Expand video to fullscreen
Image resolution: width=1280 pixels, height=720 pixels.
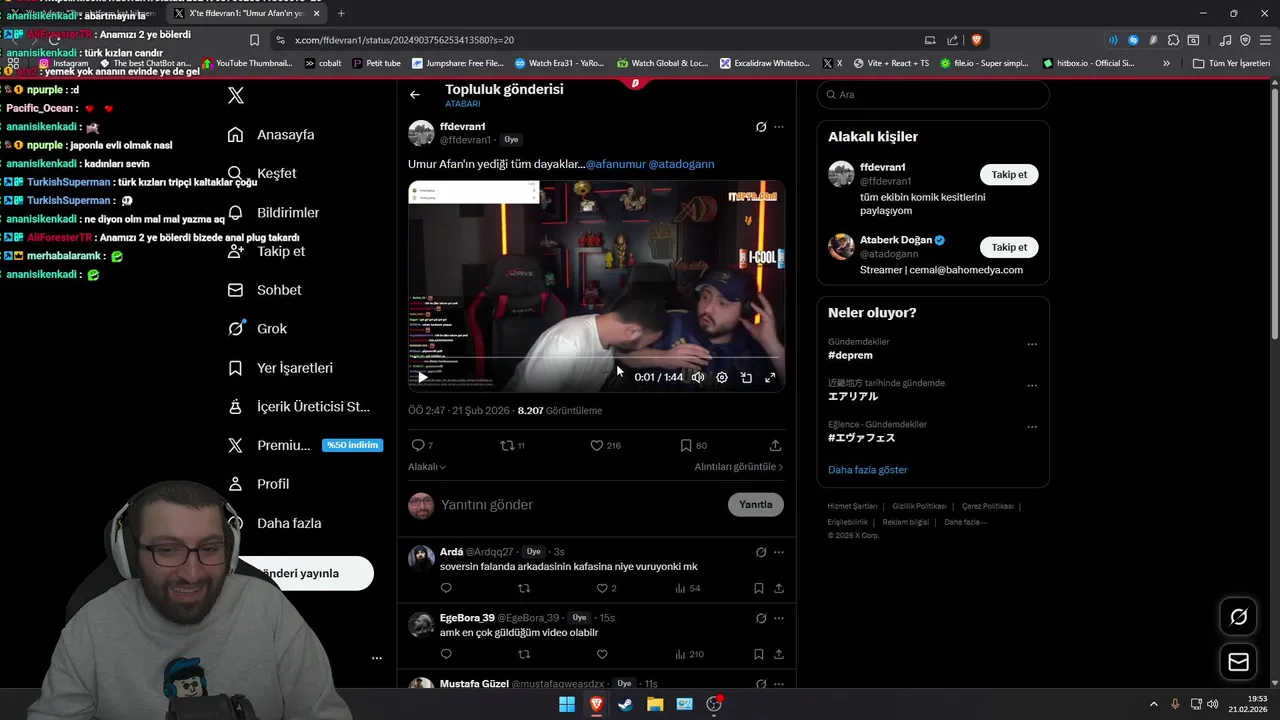770,377
